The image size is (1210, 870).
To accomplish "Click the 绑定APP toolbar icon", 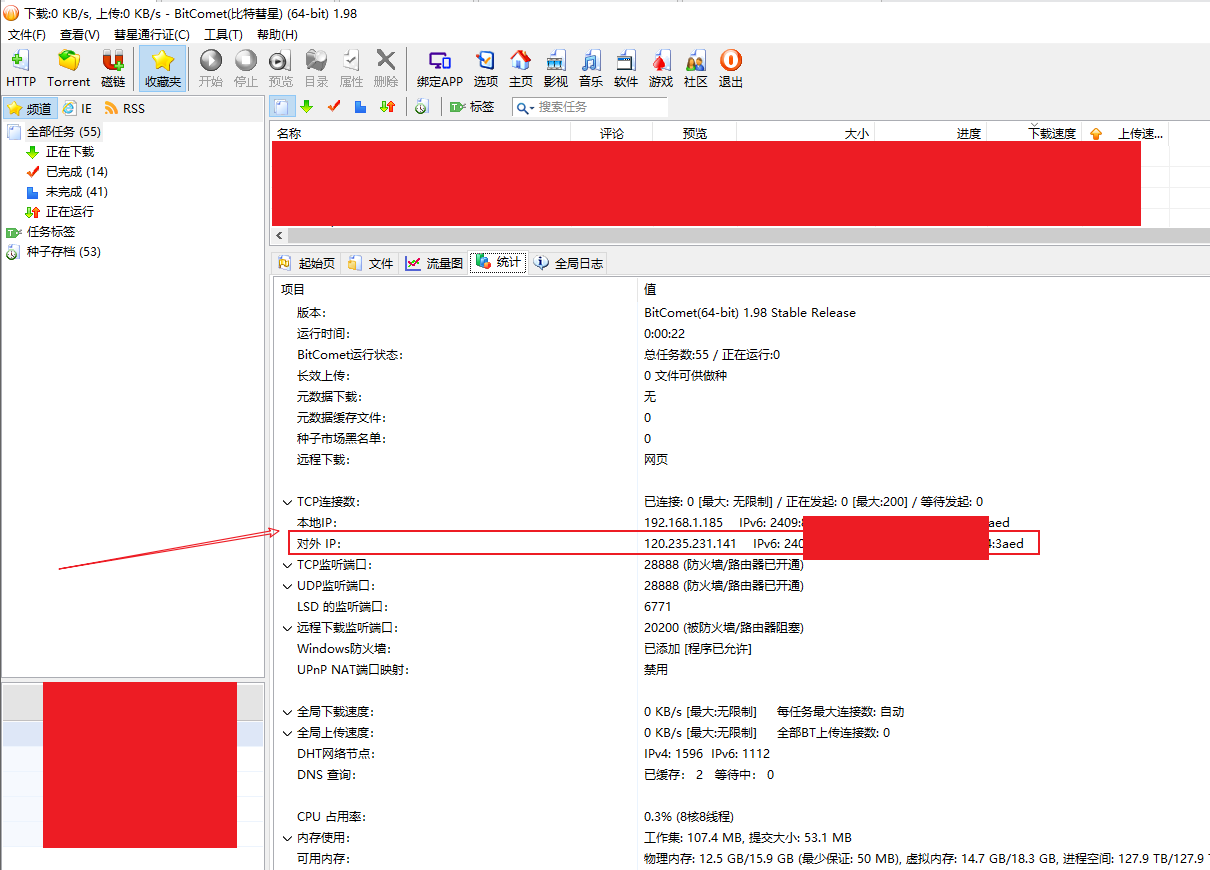I will click(x=440, y=68).
